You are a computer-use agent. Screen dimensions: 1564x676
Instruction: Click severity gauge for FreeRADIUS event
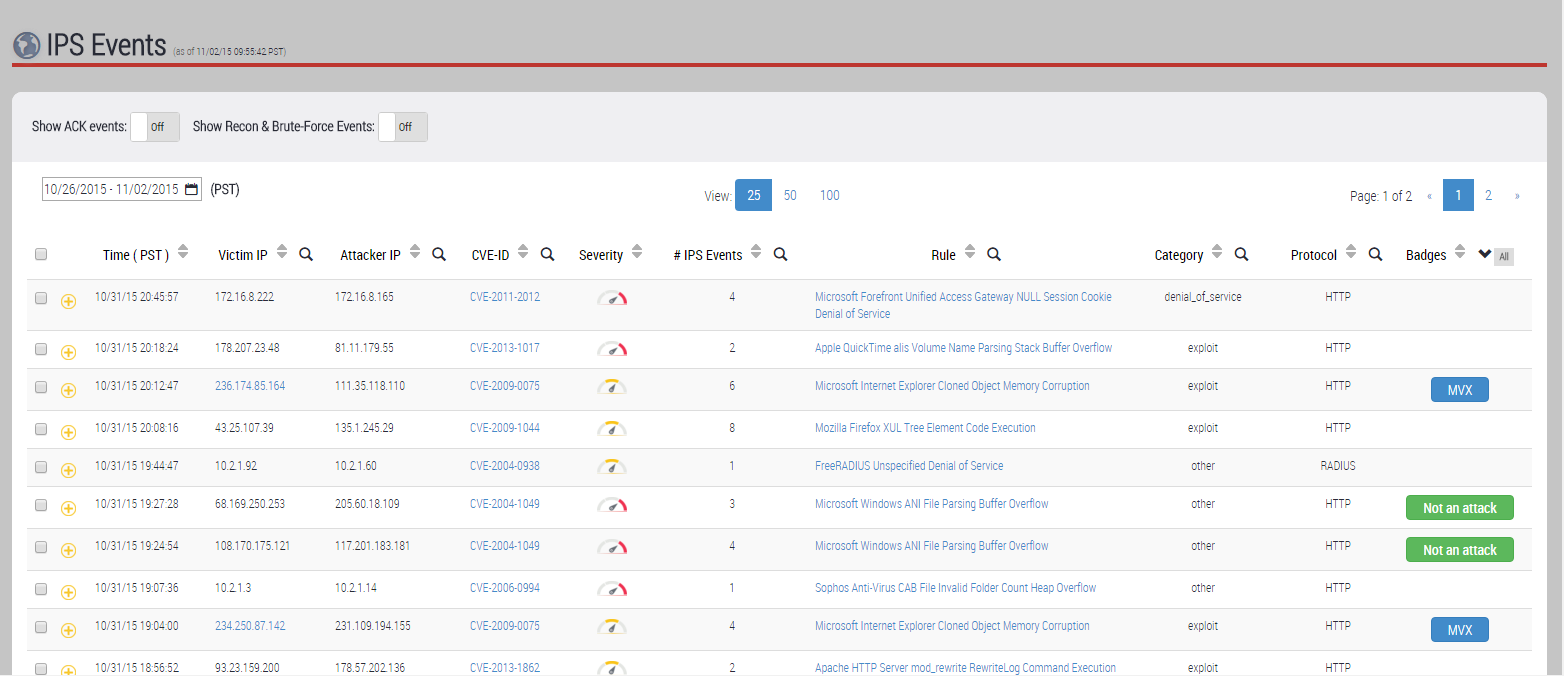[x=612, y=466]
